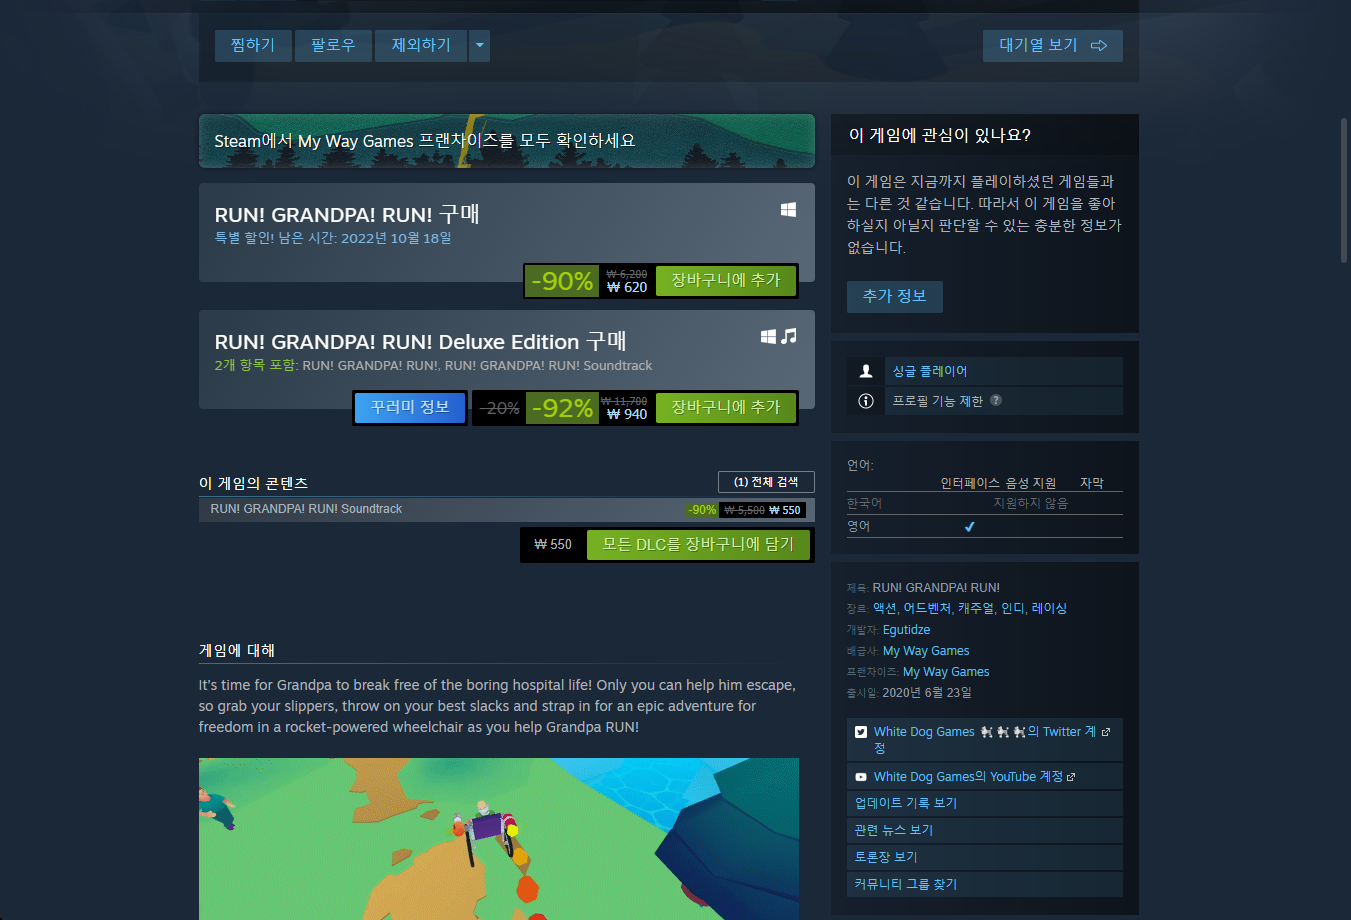Open 관련 뉴스 보기 related news
The width and height of the screenshot is (1351, 920).
point(985,830)
